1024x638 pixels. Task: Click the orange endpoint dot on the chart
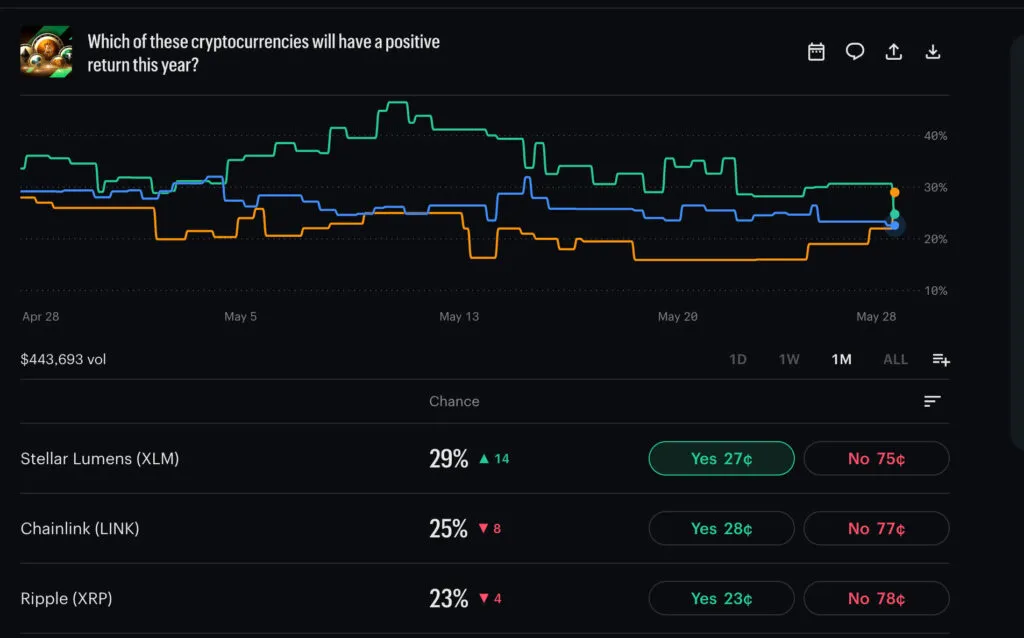(x=895, y=192)
